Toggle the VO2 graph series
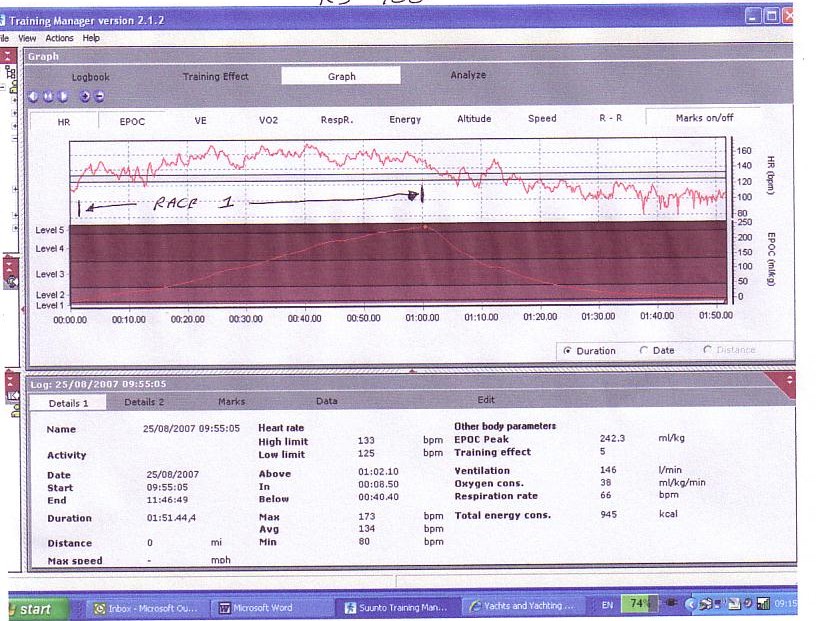The image size is (816, 621). pos(269,120)
